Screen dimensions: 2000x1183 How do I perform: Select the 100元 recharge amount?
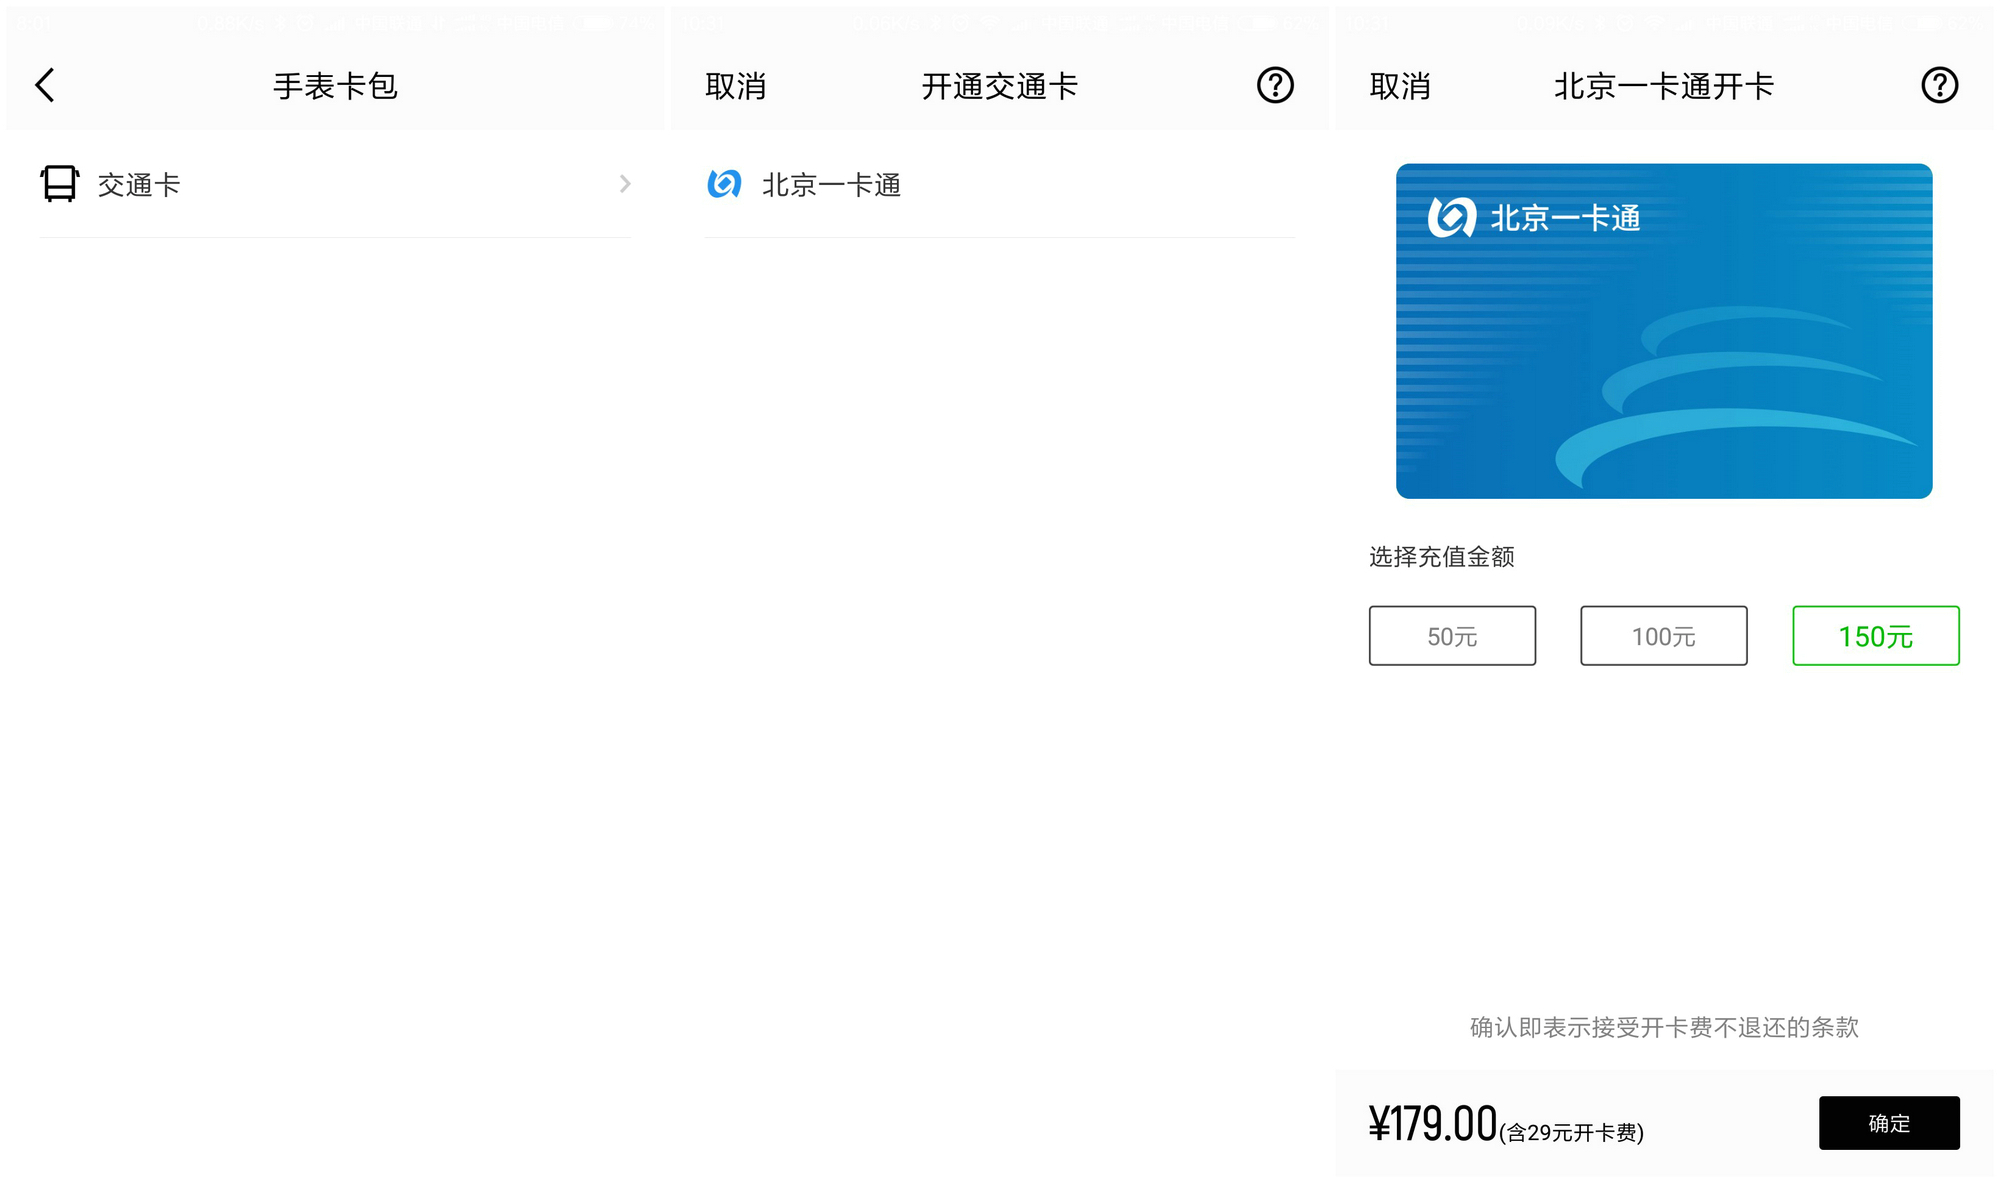1663,636
